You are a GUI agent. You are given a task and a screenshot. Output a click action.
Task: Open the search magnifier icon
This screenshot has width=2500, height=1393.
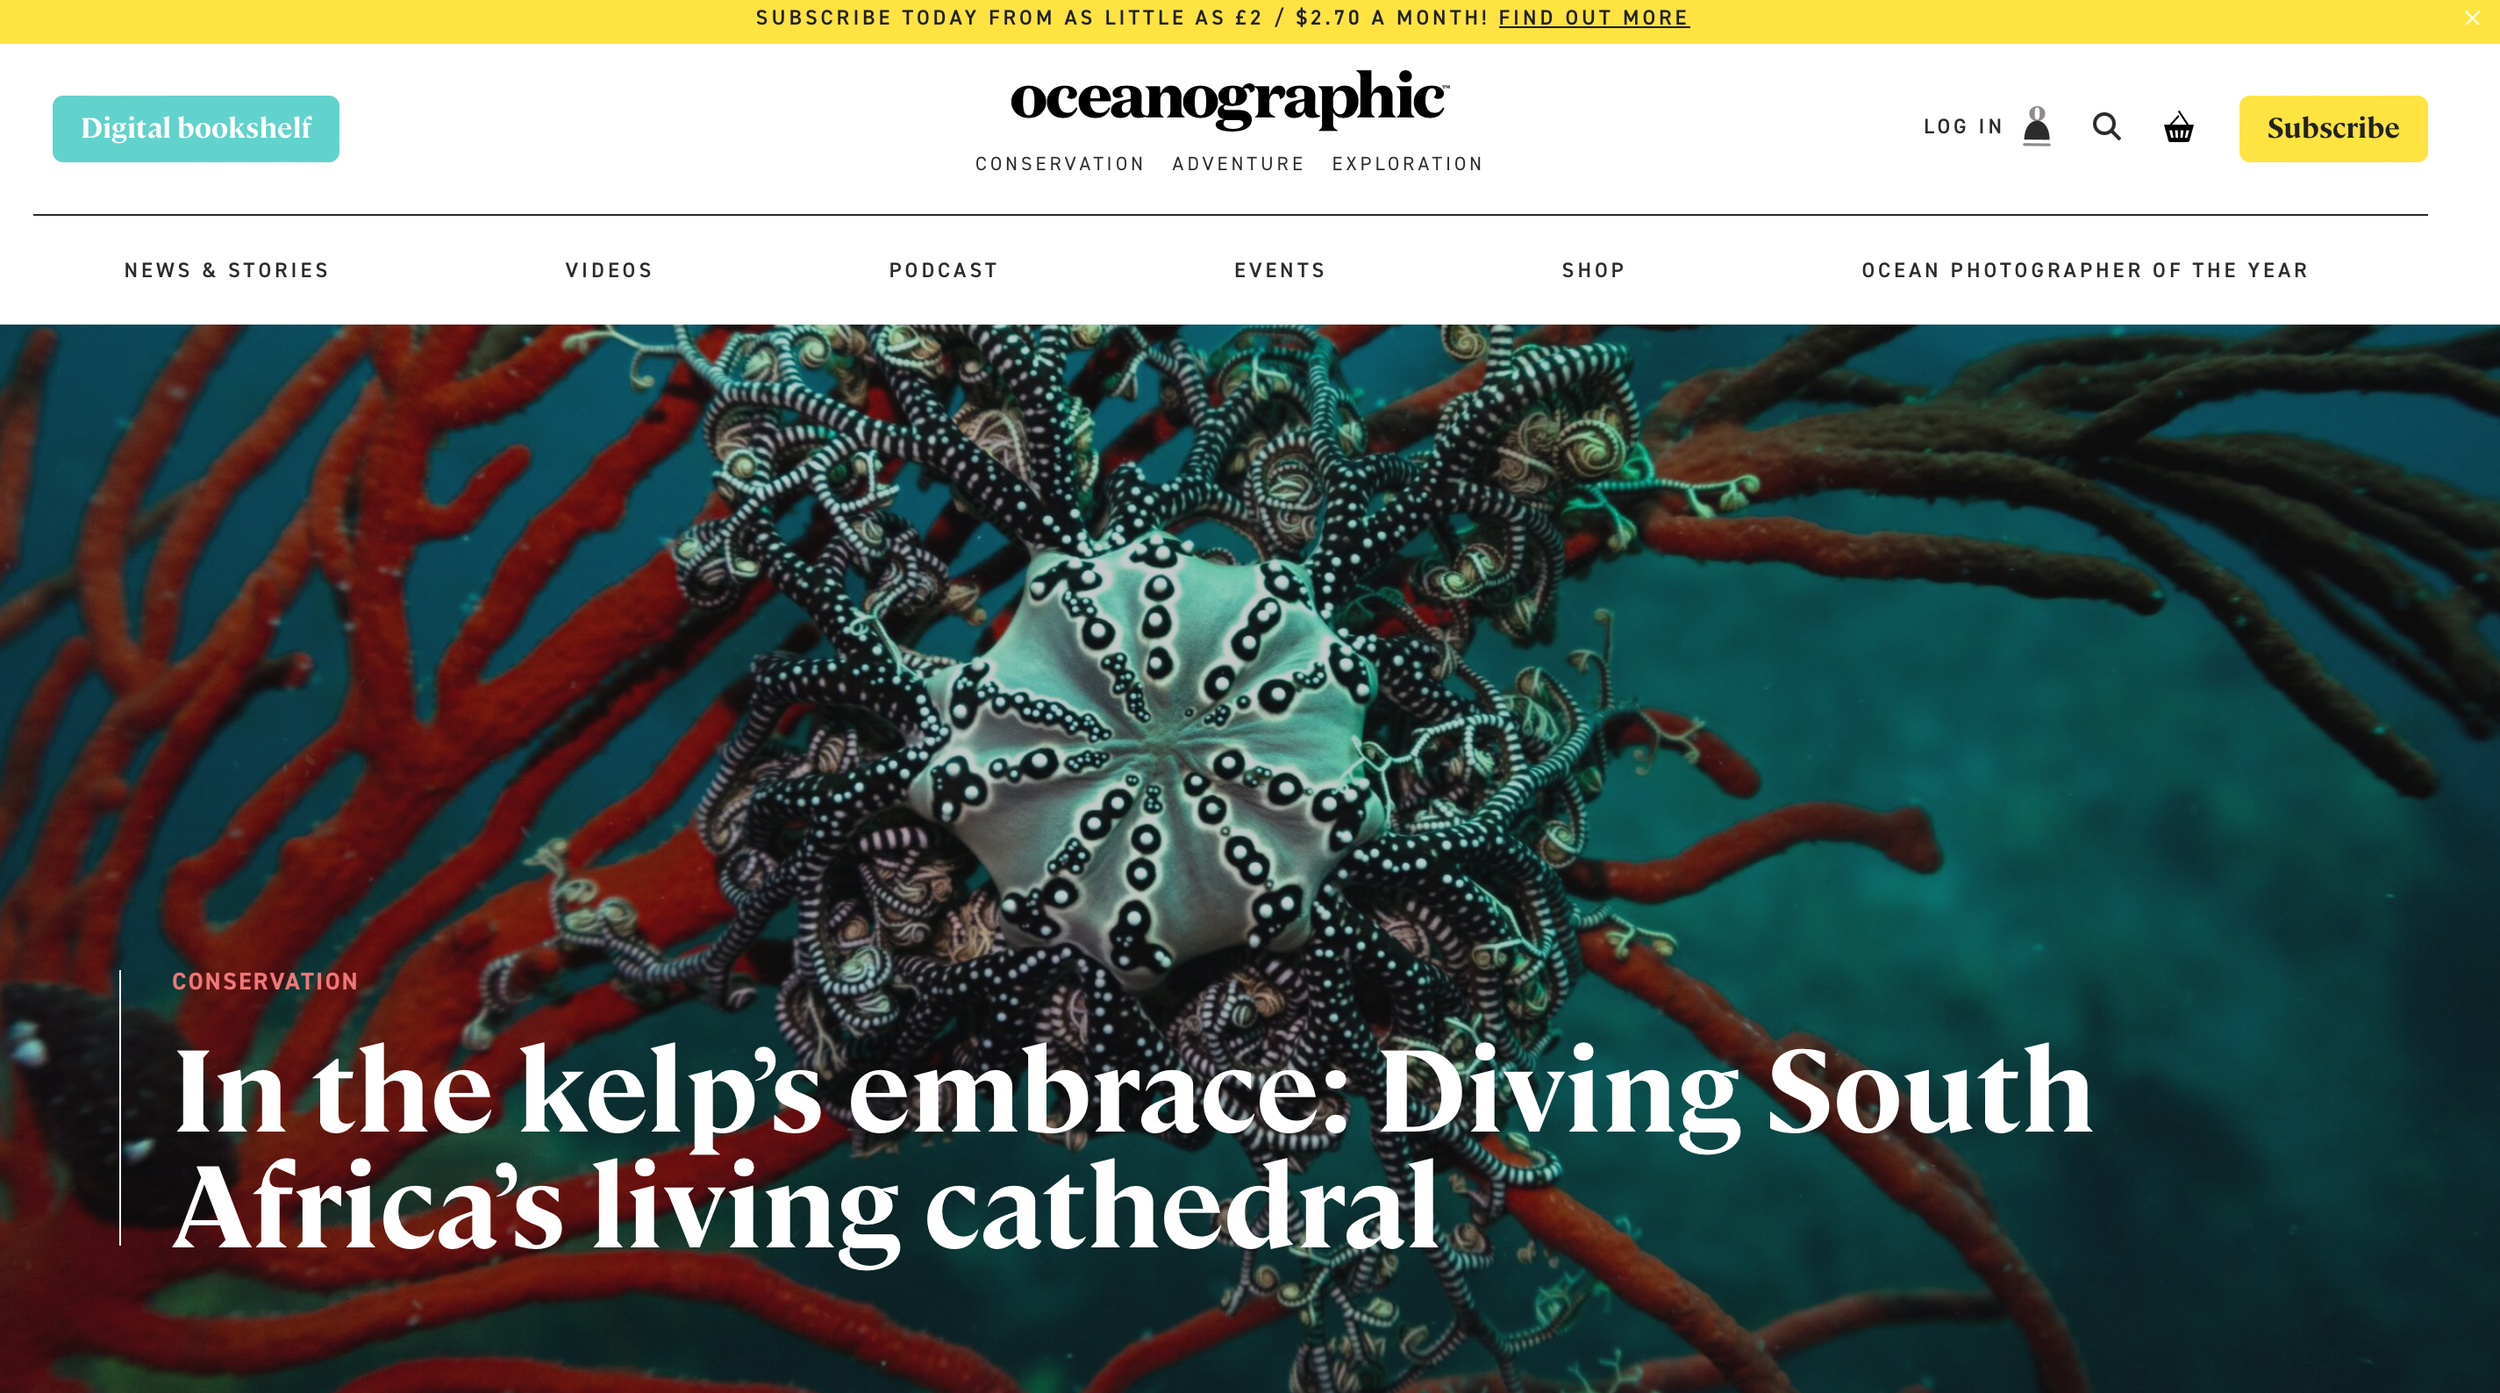2106,127
